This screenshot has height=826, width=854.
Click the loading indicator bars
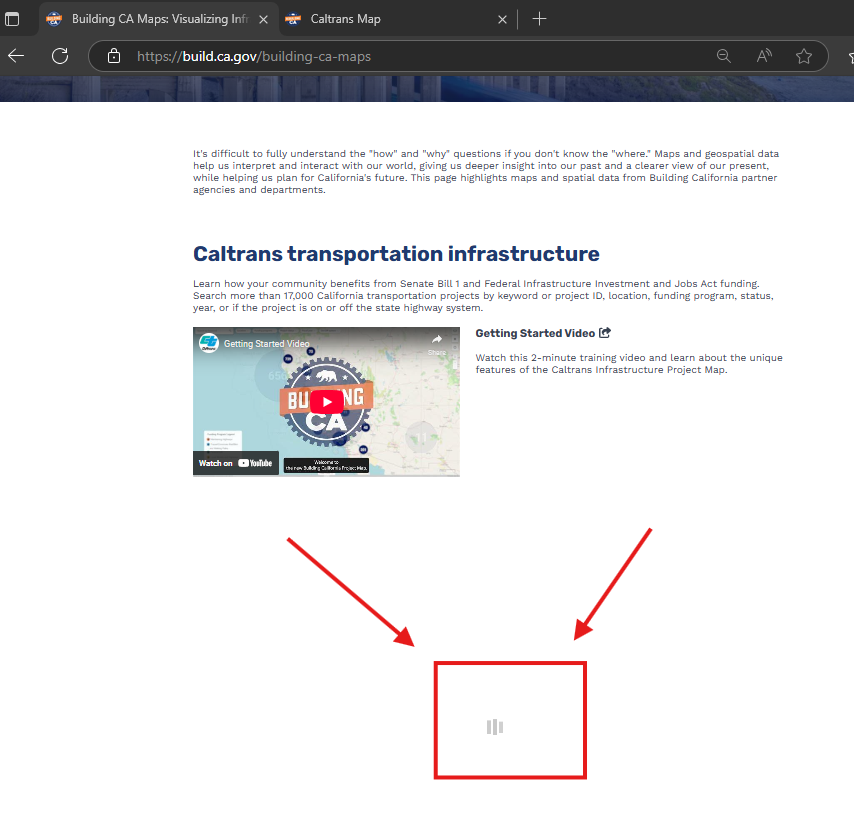[495, 727]
